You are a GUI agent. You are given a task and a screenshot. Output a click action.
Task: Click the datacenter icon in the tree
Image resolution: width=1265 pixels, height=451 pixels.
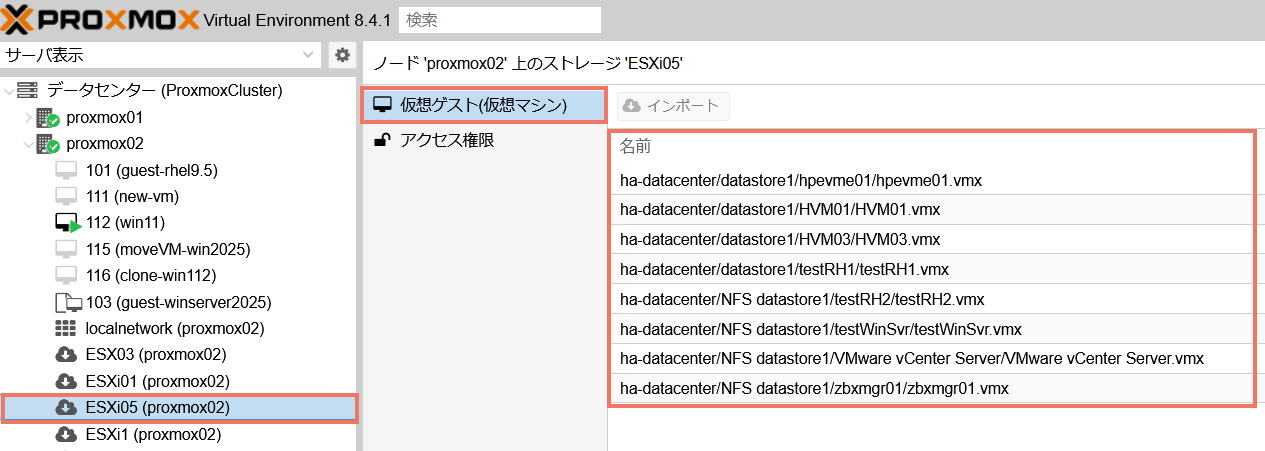tap(28, 91)
